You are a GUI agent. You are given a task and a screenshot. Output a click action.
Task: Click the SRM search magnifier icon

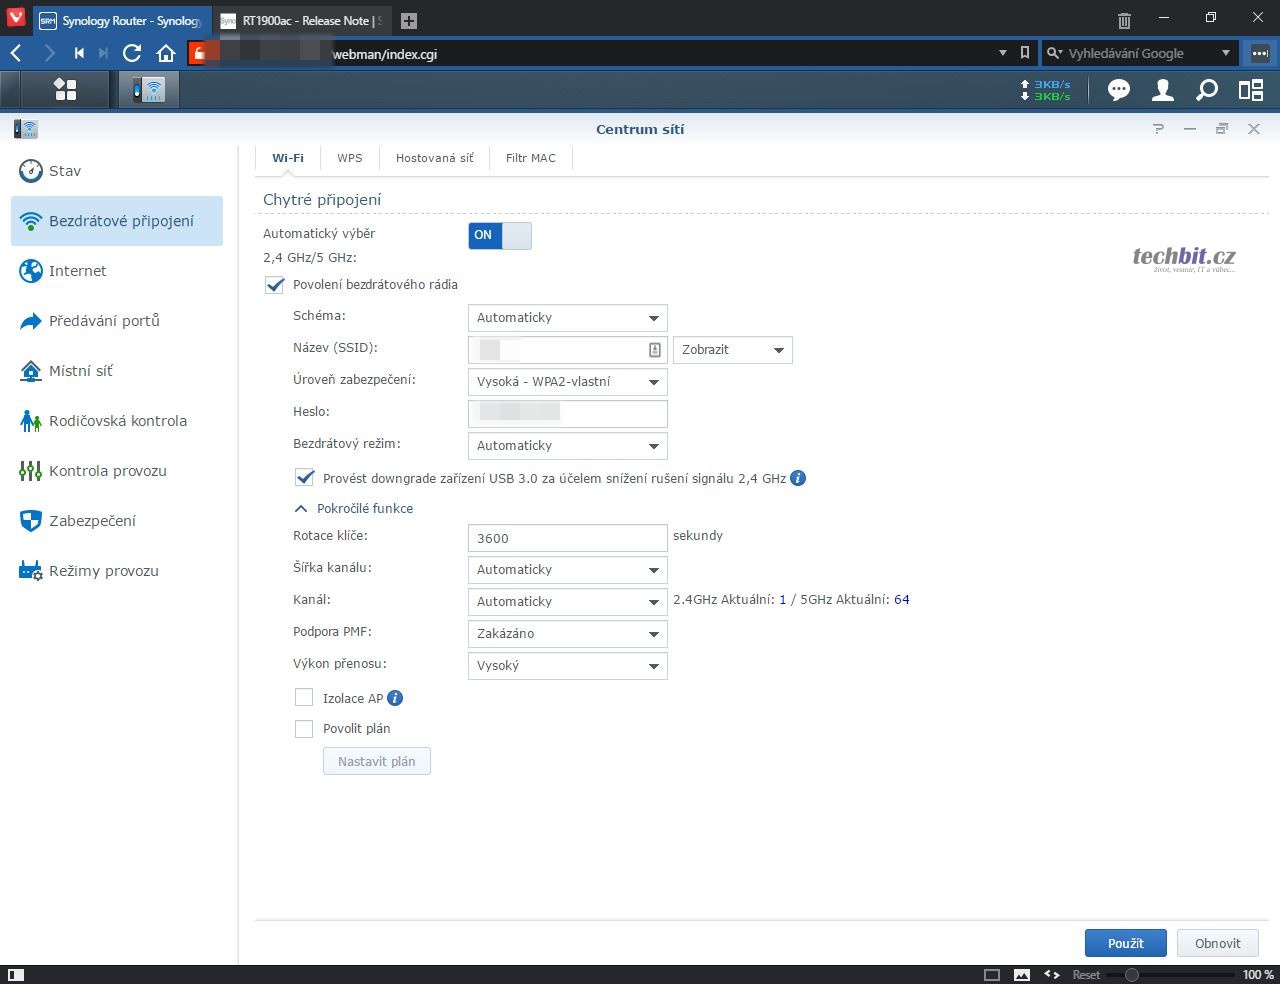pos(1207,90)
